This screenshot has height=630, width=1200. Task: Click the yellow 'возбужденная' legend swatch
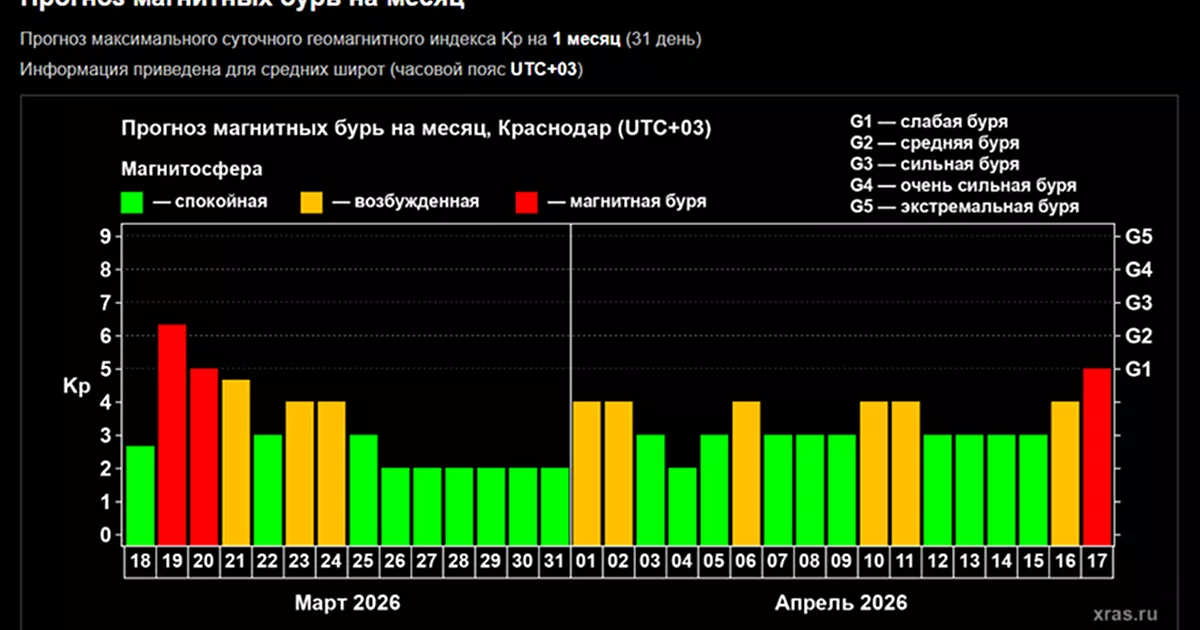click(x=313, y=201)
